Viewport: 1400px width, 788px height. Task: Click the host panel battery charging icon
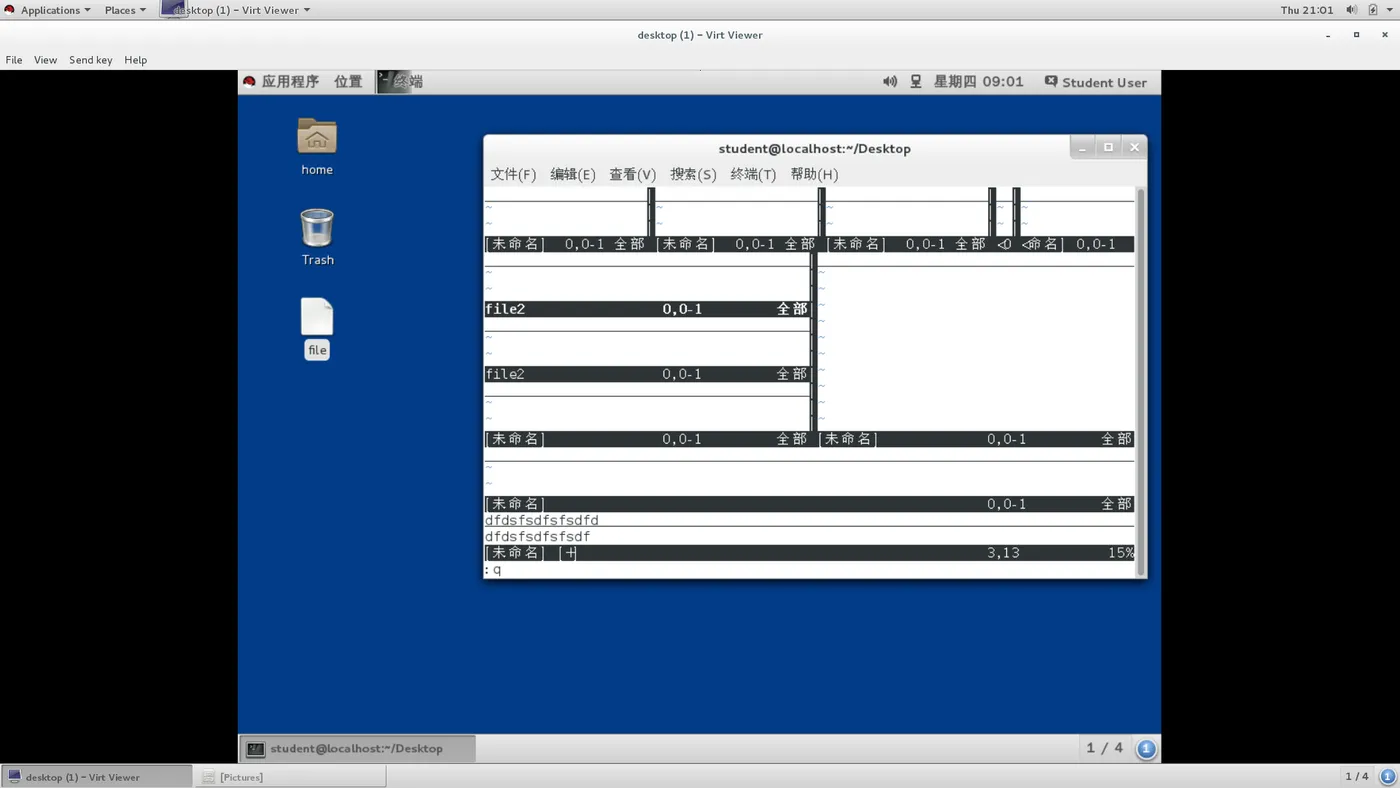point(1372,10)
